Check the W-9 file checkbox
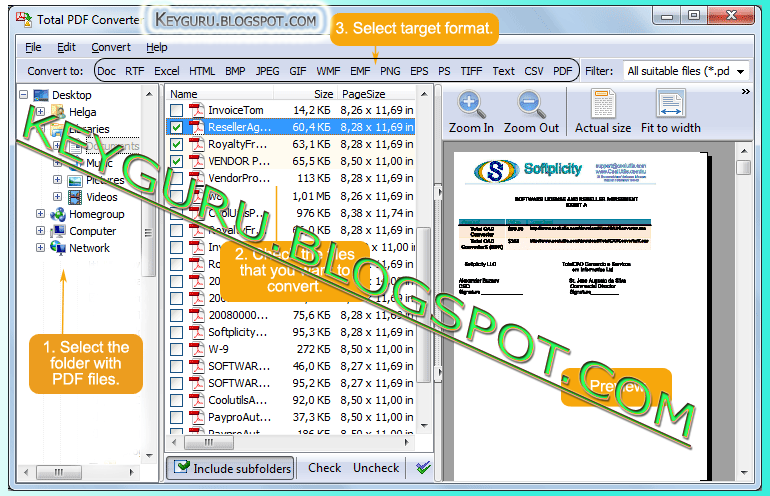 click(x=176, y=349)
